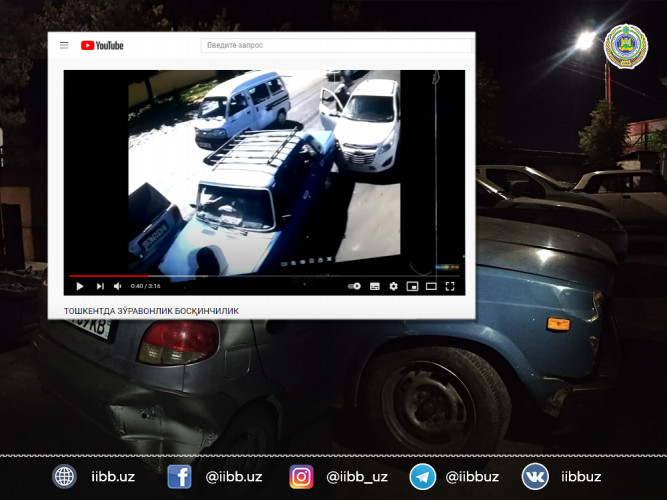This screenshot has height=500, width=667.
Task: Enter fullscreen mode
Action: click(450, 286)
